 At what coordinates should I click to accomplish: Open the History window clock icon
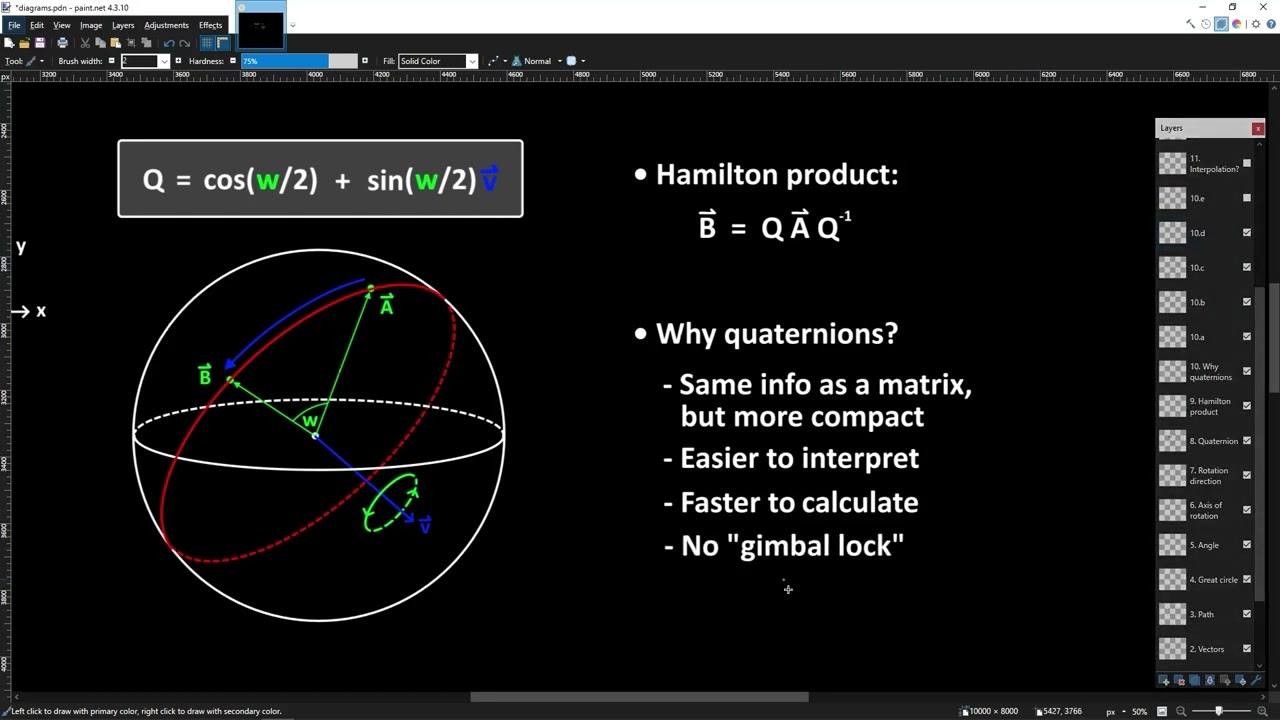click(x=1205, y=24)
